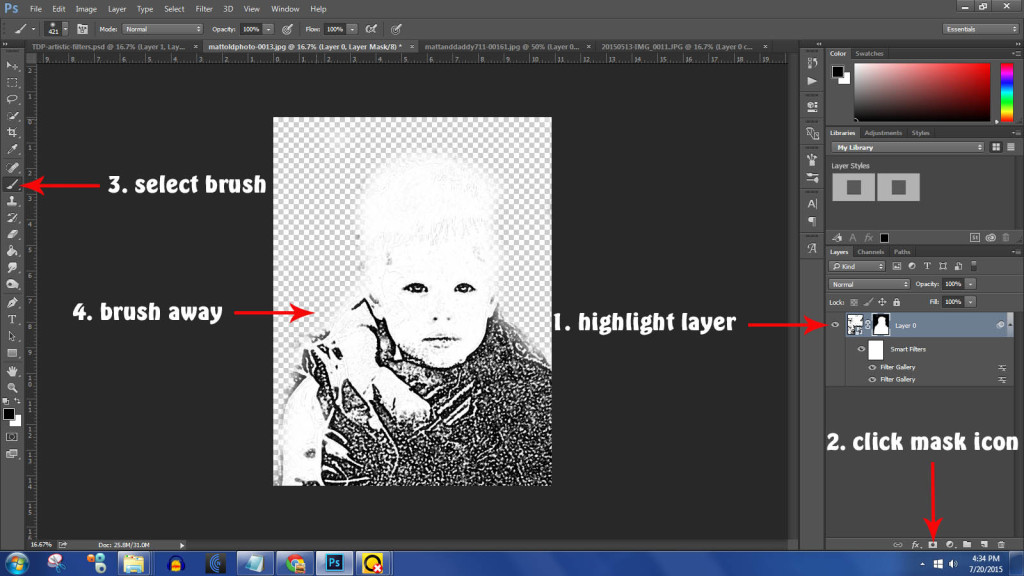Select the Rectangular Marquee tool

pos(12,83)
